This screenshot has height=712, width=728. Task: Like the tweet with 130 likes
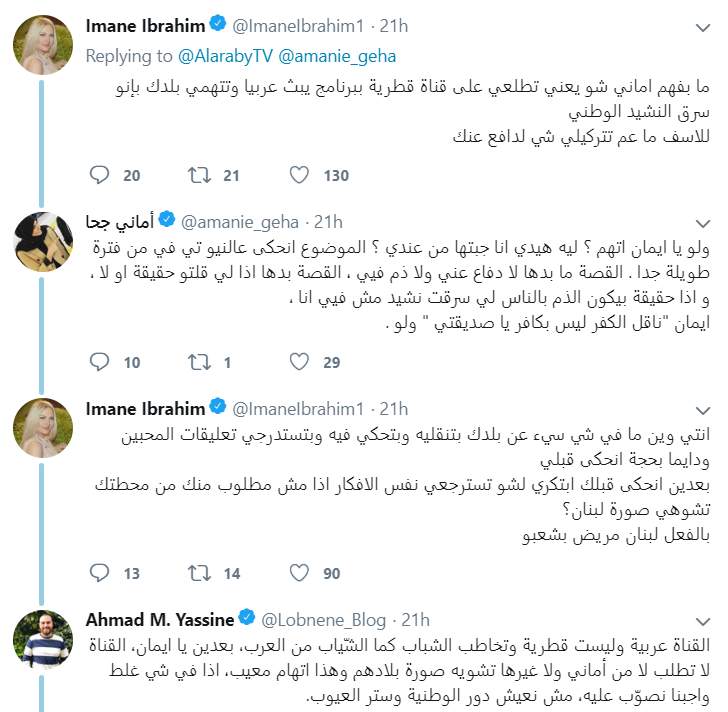(299, 175)
